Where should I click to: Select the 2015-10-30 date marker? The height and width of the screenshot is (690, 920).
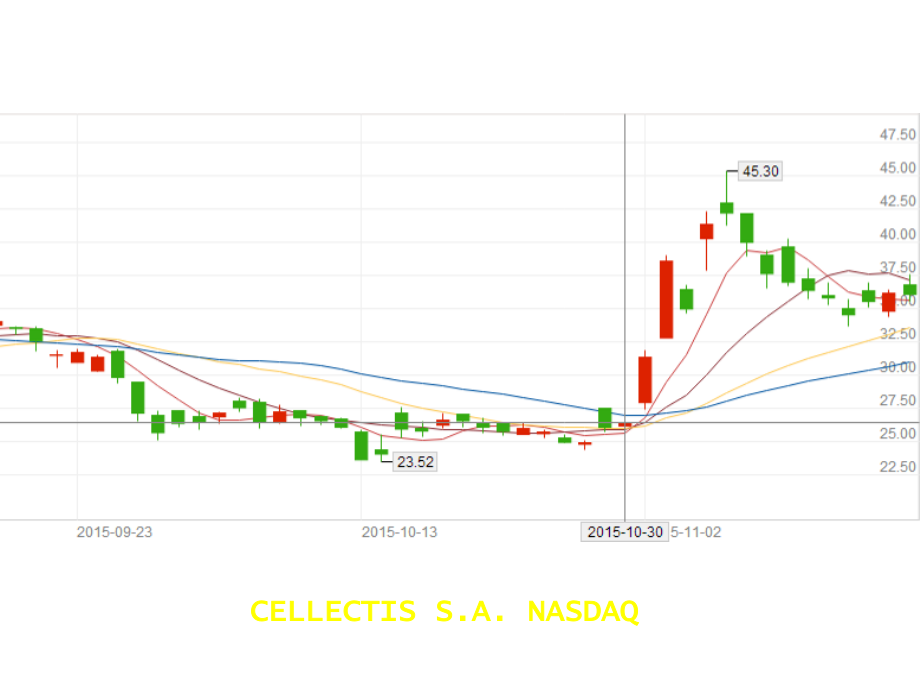point(627,533)
